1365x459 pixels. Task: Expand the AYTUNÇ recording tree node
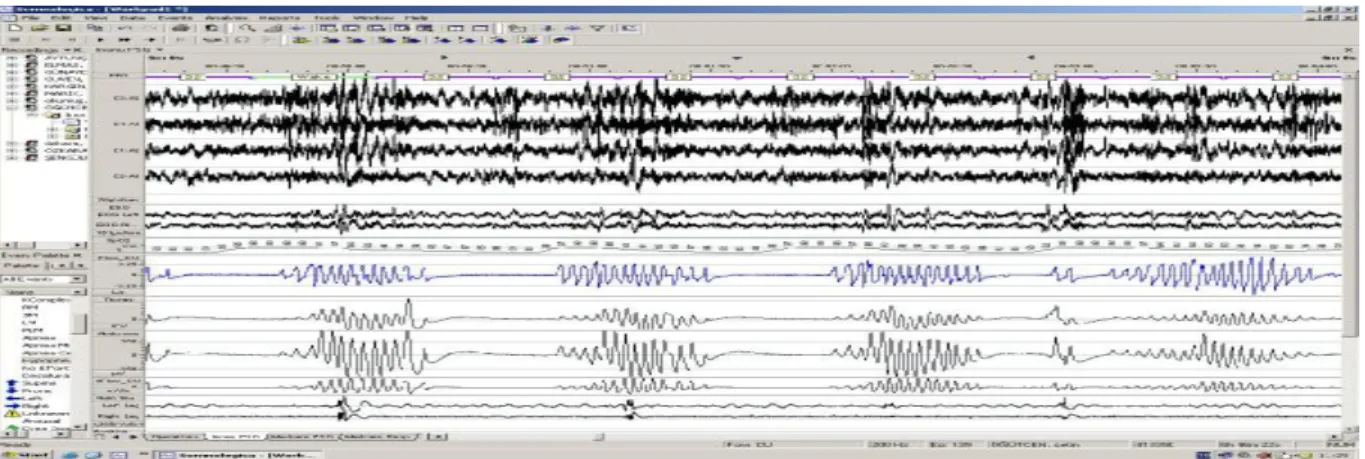tap(11, 57)
